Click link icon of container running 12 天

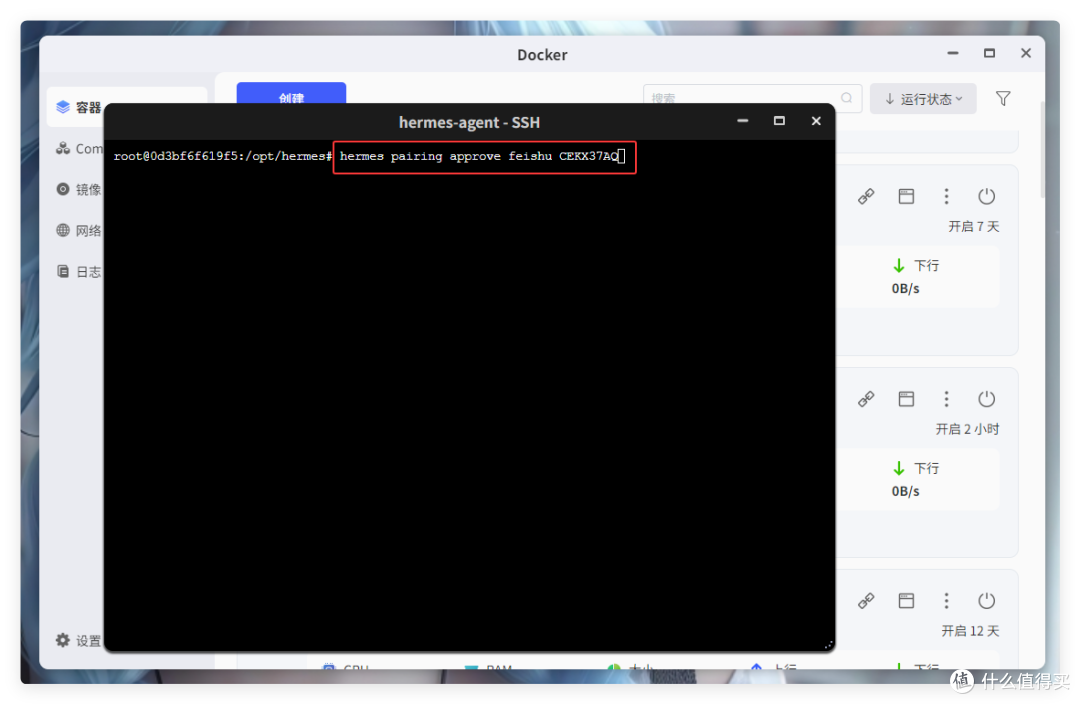[866, 601]
